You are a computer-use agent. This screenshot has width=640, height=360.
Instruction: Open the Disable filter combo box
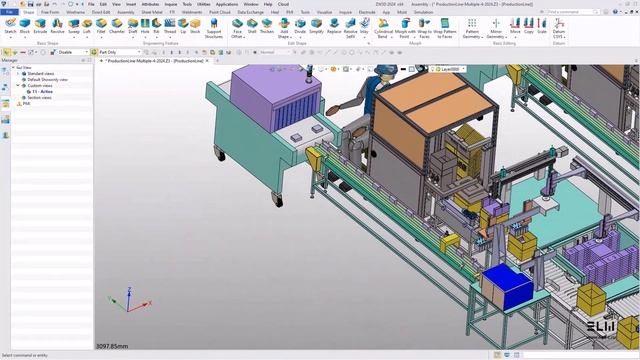pyautogui.click(x=73, y=52)
